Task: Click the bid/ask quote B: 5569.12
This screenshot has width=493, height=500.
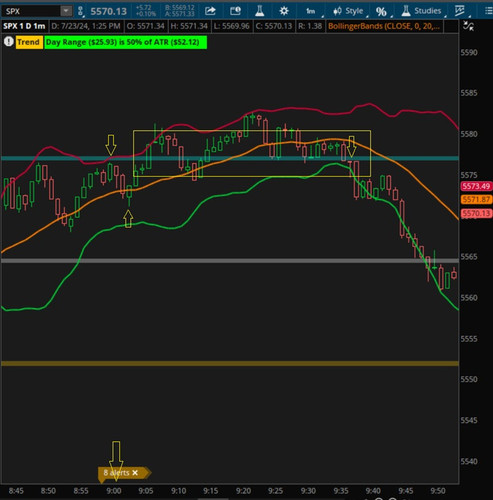Action: (179, 8)
